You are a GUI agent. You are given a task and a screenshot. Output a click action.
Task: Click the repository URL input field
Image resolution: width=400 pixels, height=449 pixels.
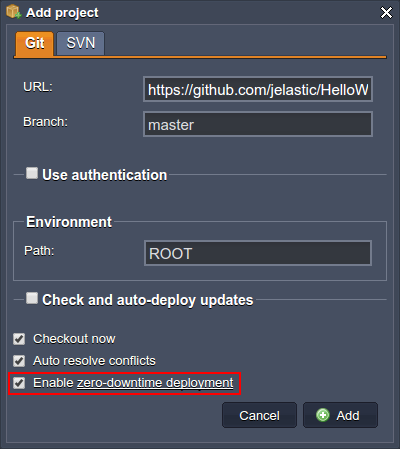click(x=258, y=89)
